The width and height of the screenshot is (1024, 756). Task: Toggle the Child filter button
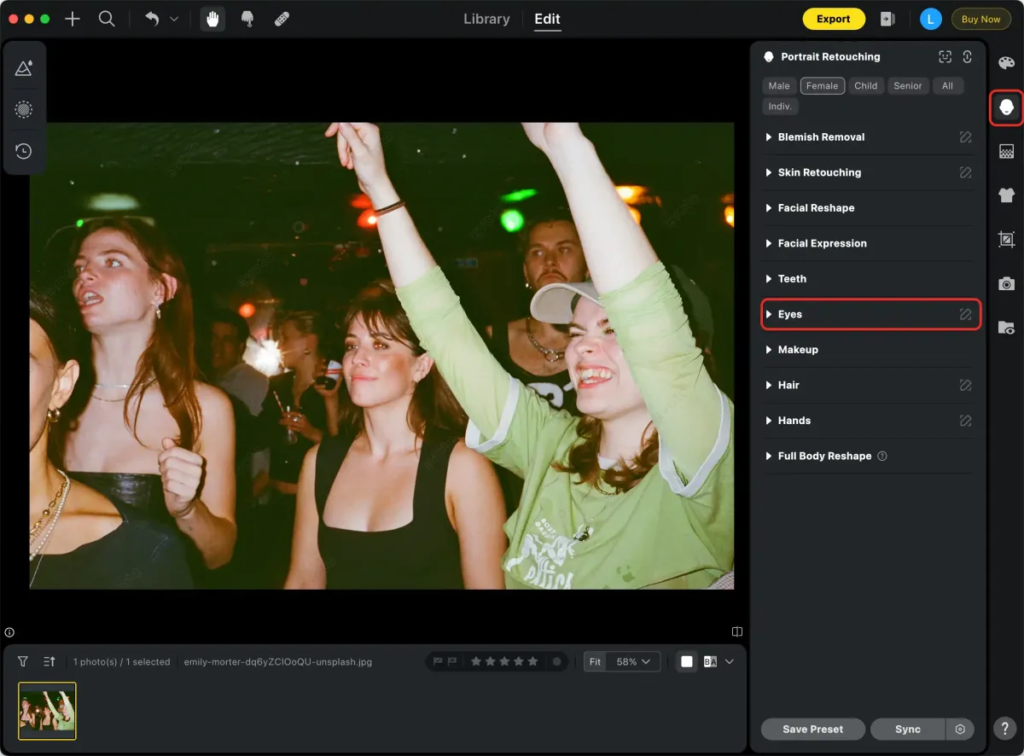pos(866,86)
